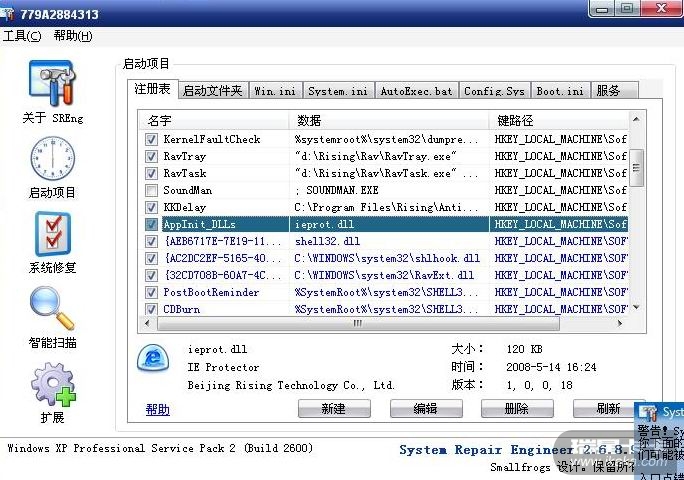Switch to the 服务 tab
684x480 pixels.
[x=614, y=91]
